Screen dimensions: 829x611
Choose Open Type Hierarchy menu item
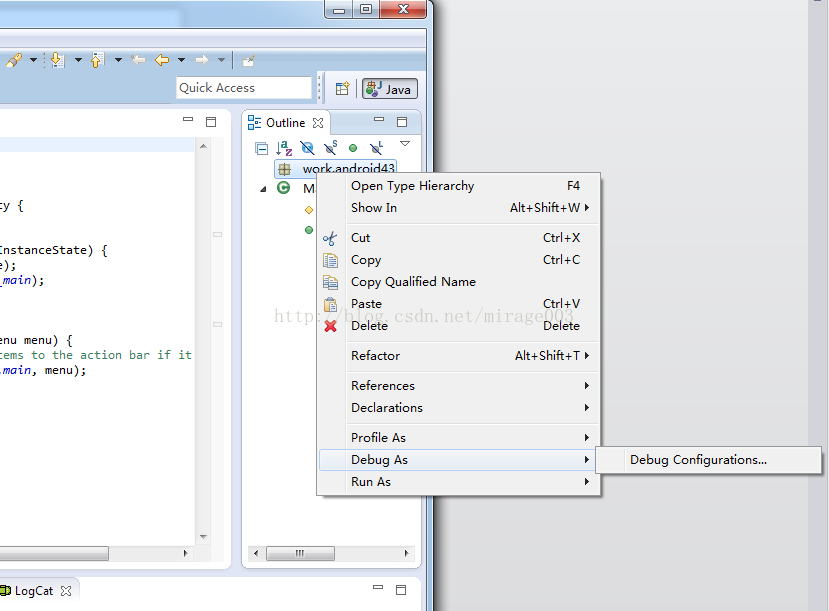[458, 186]
